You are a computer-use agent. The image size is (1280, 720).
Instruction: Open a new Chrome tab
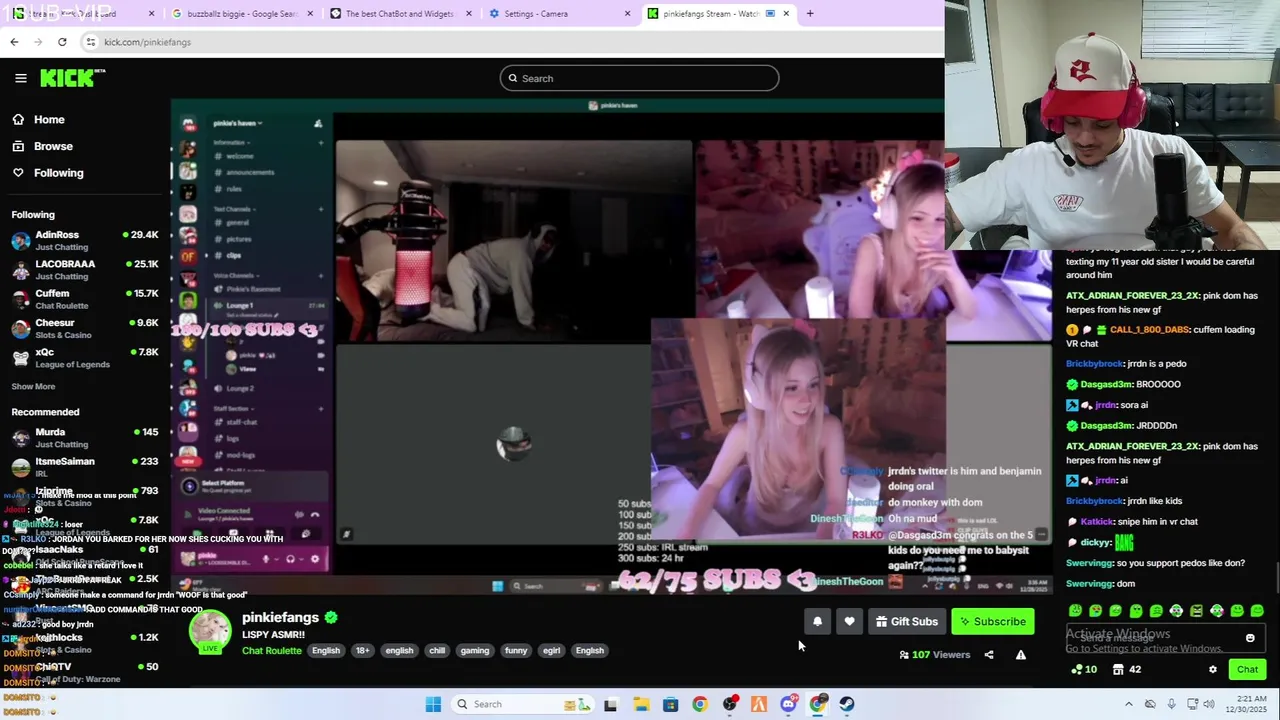[810, 14]
